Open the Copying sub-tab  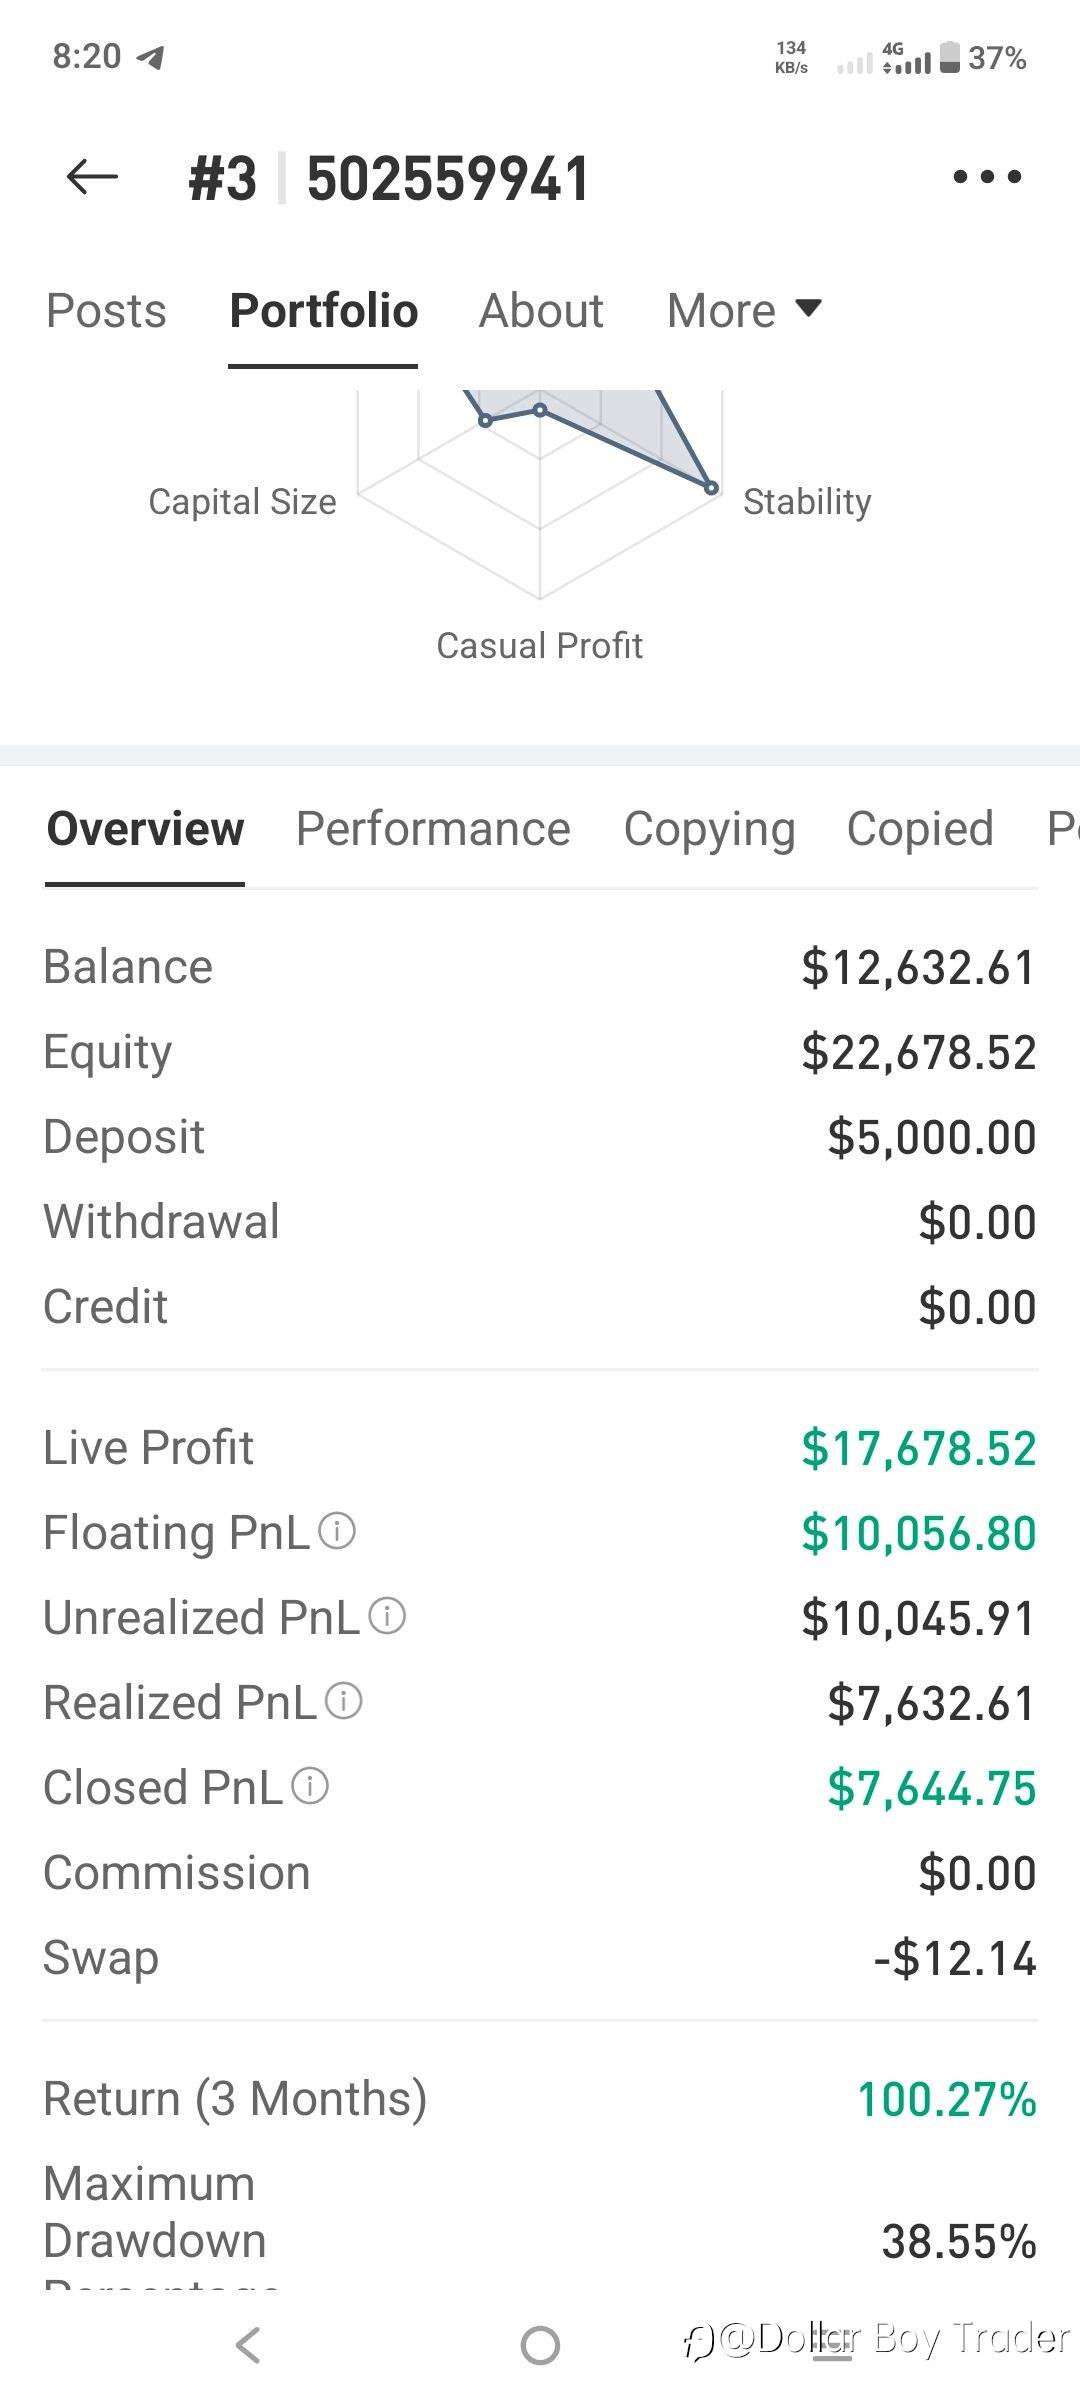pos(709,829)
